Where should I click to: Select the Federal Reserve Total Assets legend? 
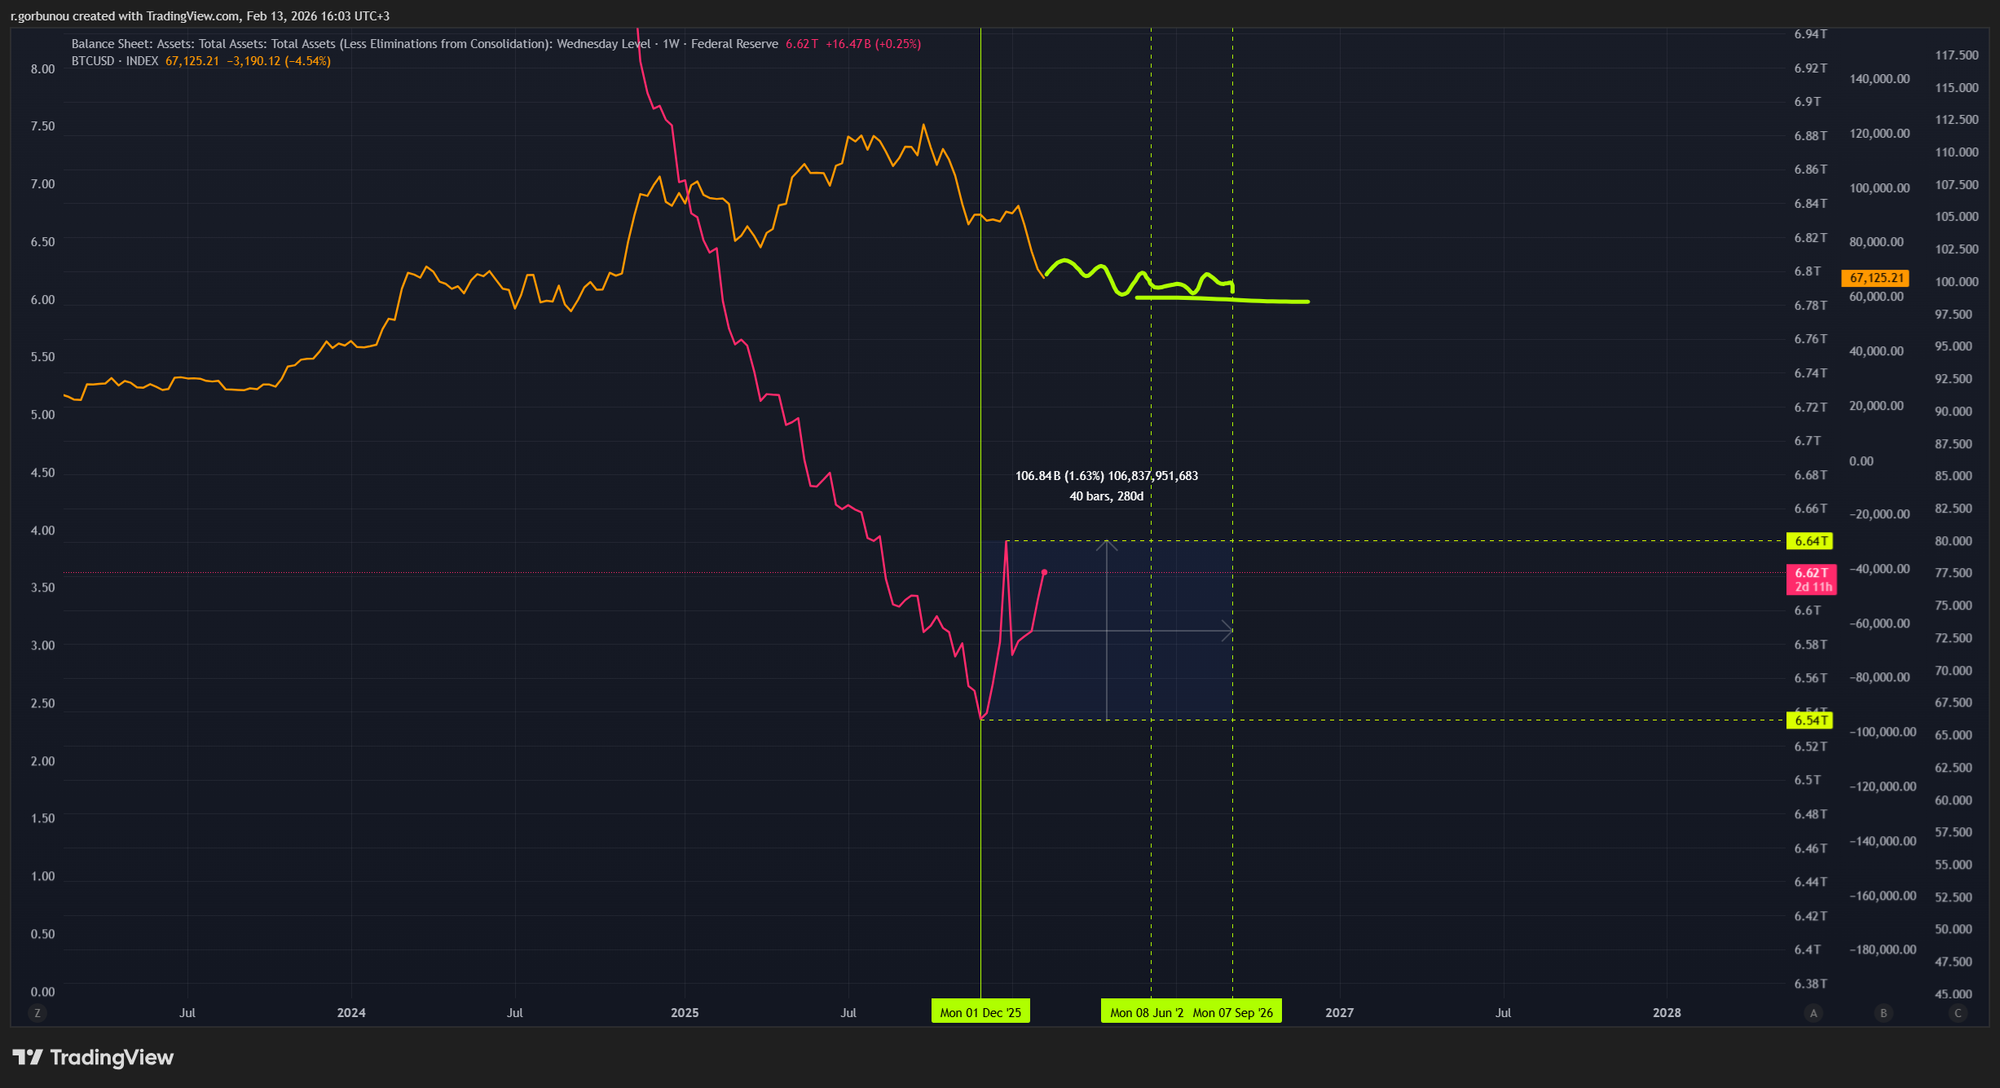424,44
